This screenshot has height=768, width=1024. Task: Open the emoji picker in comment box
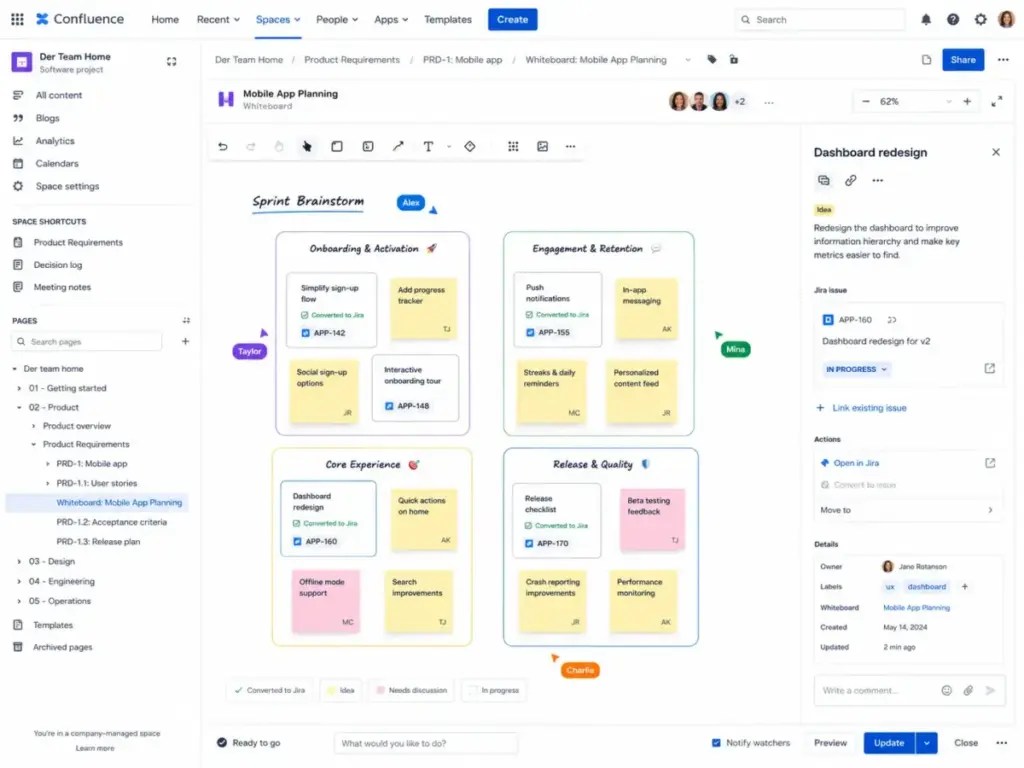pos(946,690)
